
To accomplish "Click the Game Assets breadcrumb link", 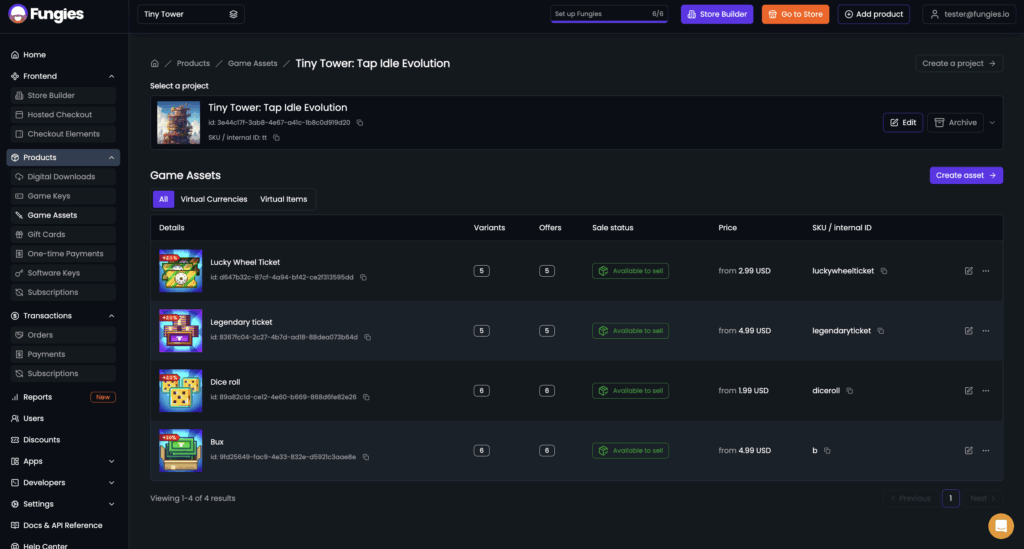I will [x=253, y=63].
